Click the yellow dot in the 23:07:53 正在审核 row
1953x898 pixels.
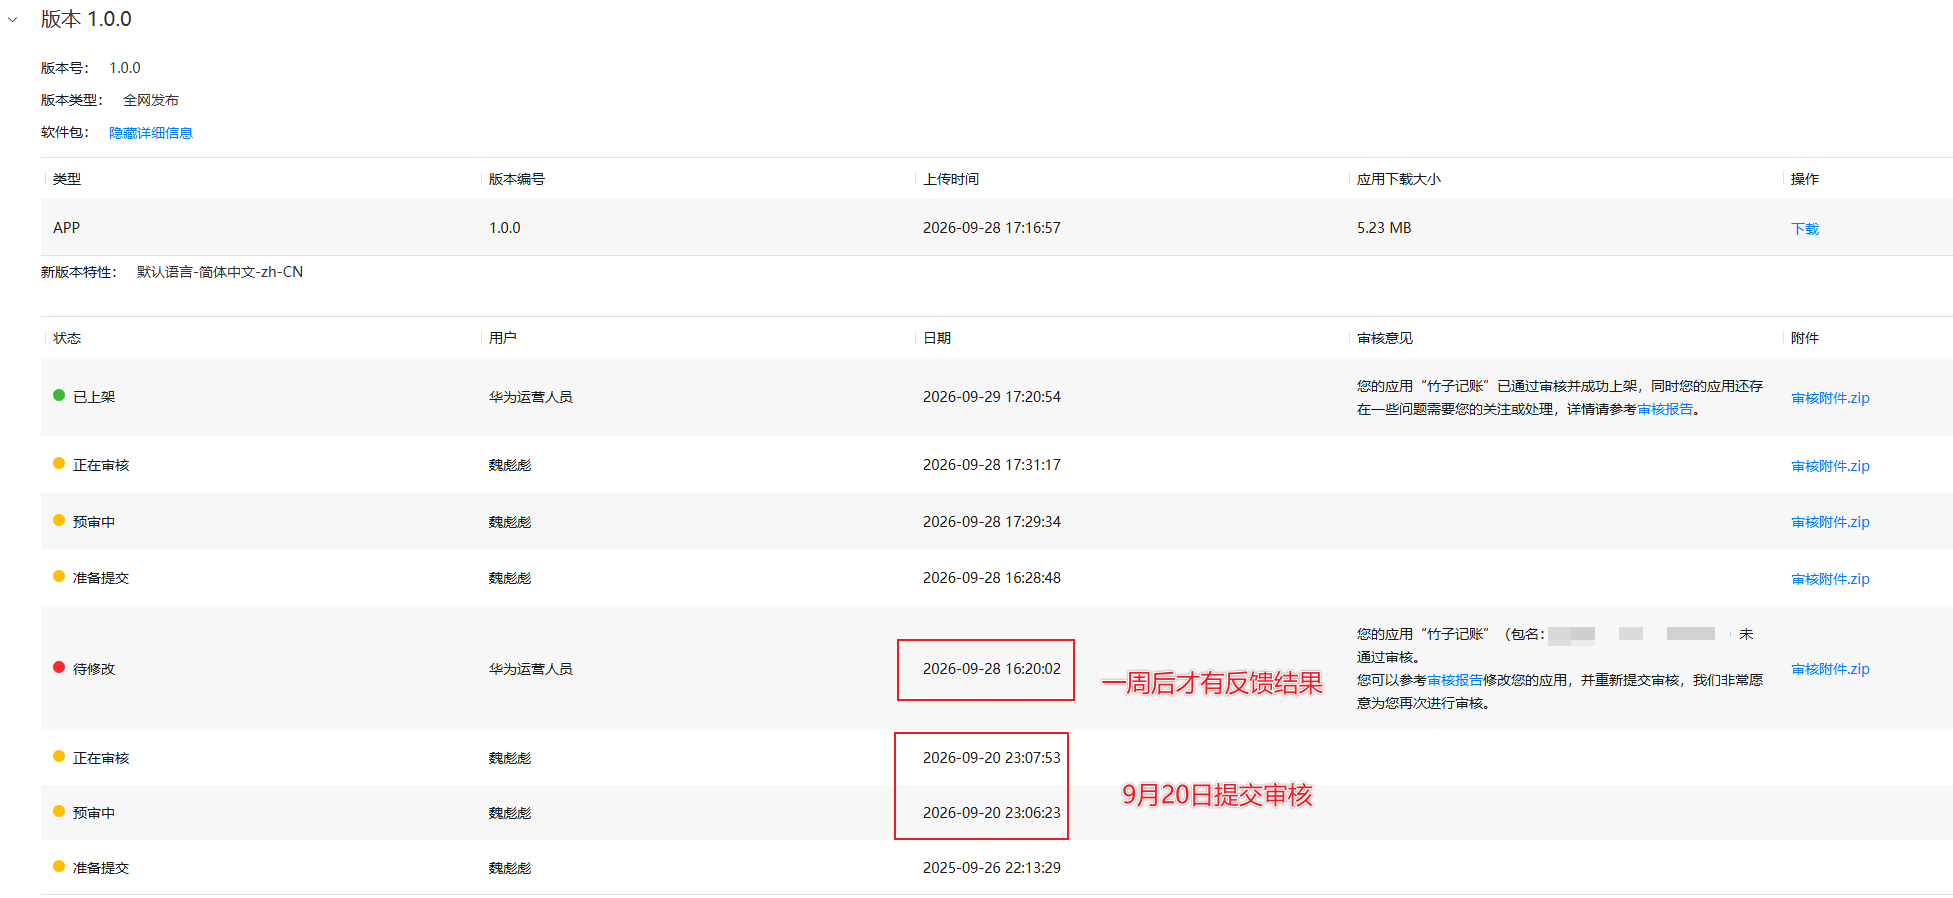[x=59, y=756]
